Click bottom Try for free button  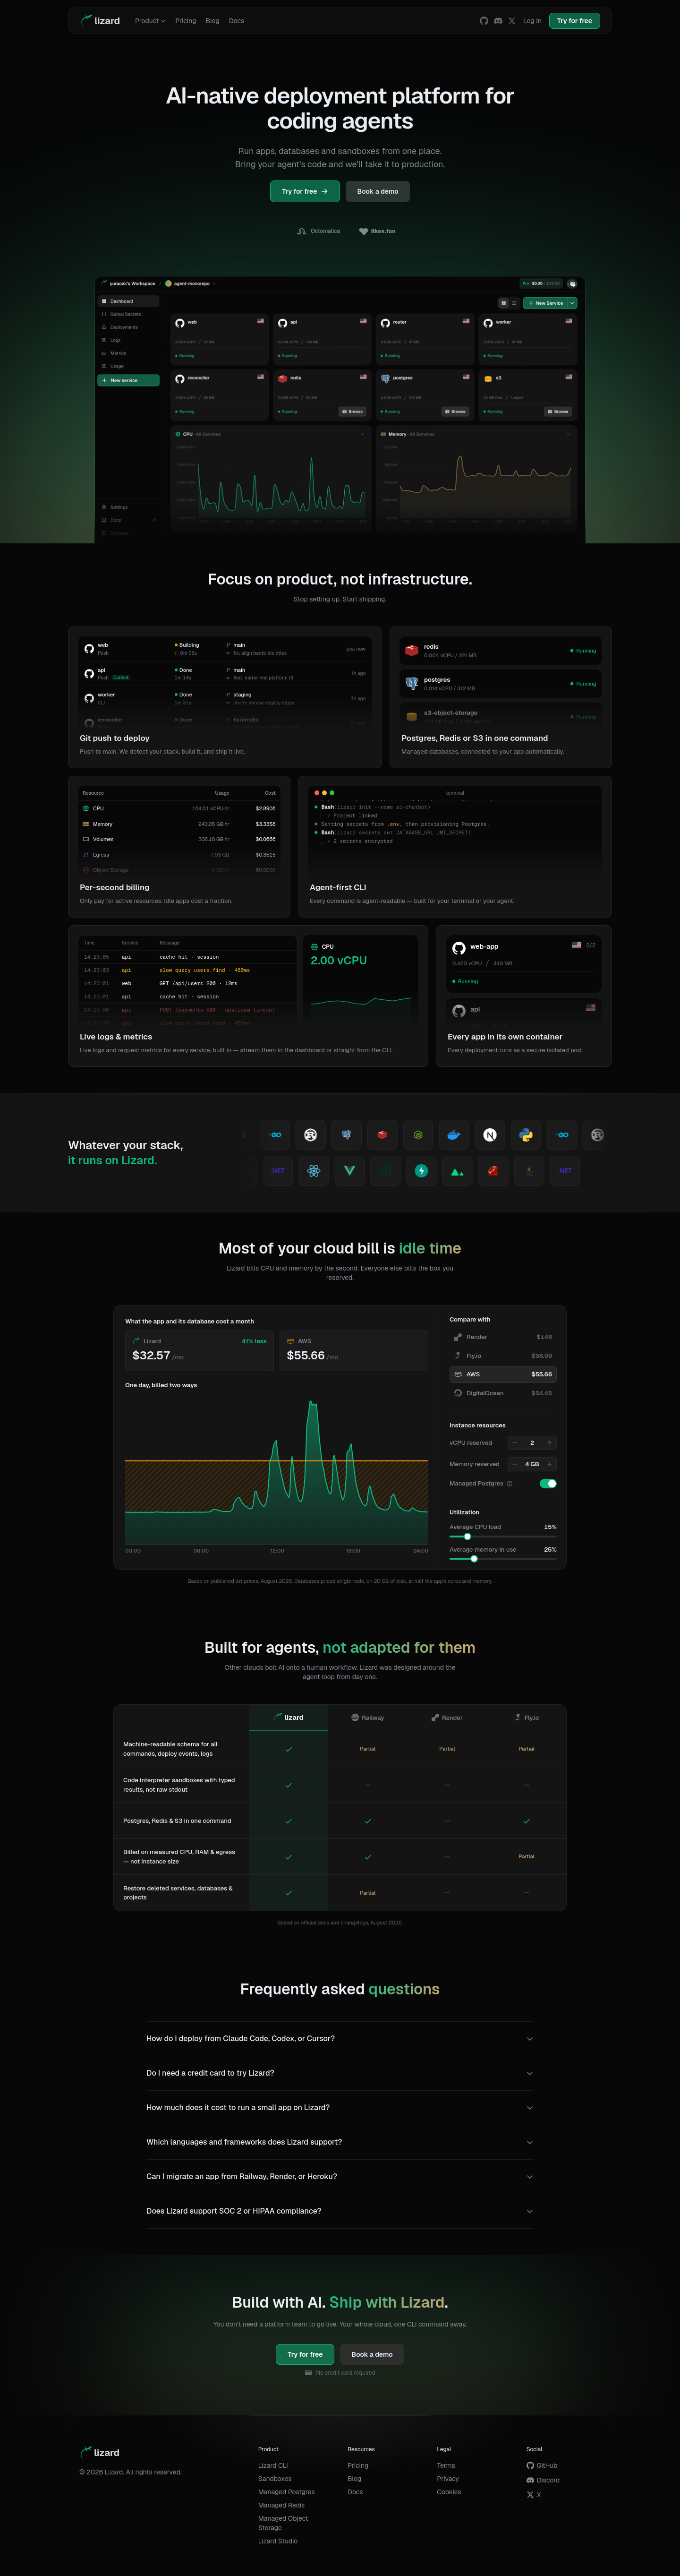point(305,2354)
